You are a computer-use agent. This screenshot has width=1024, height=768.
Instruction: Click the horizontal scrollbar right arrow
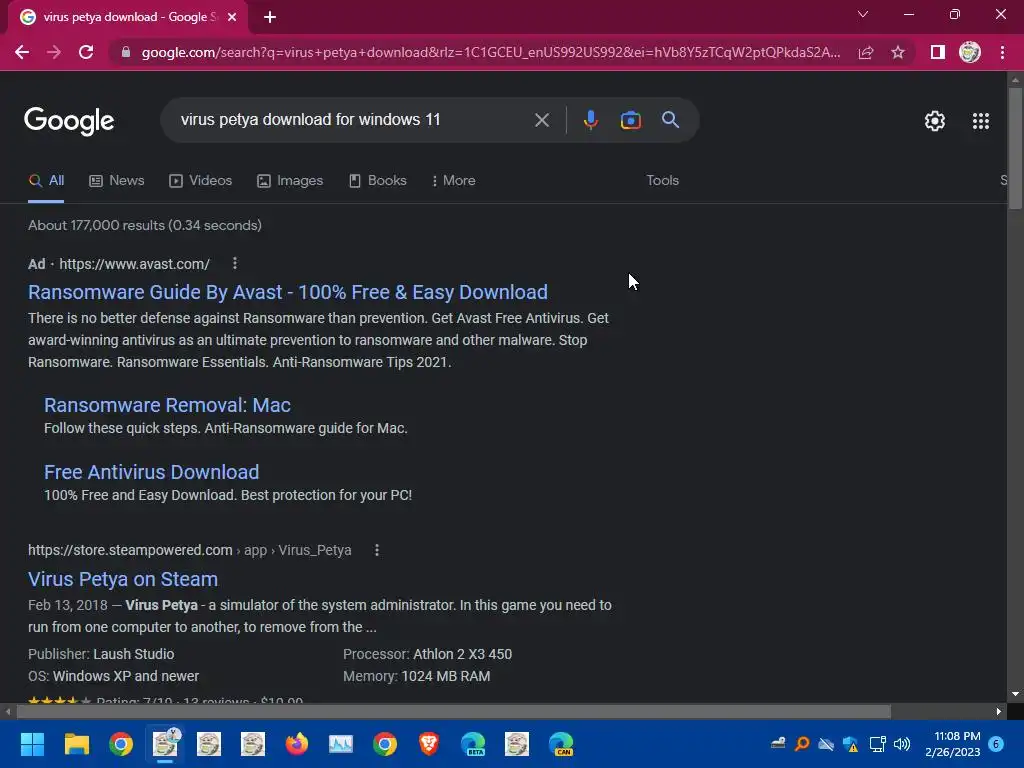[999, 711]
